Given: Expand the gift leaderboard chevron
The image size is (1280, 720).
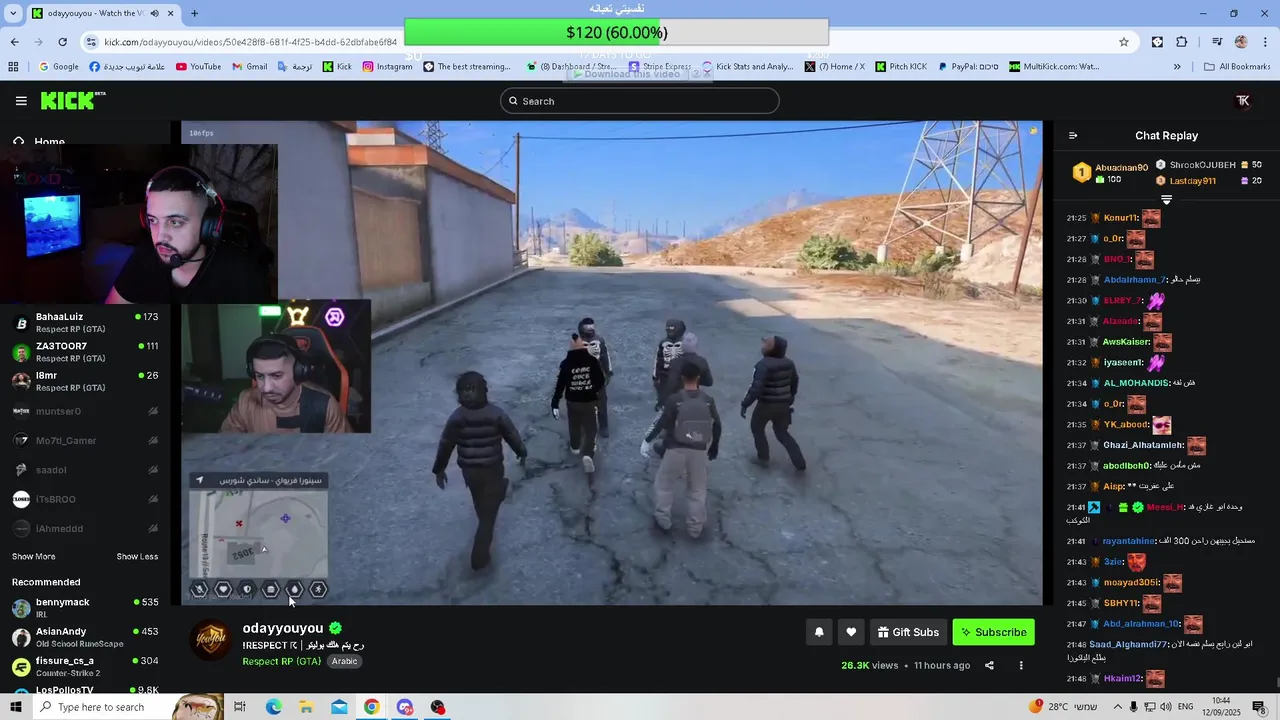Looking at the screenshot, I should 1166,200.
